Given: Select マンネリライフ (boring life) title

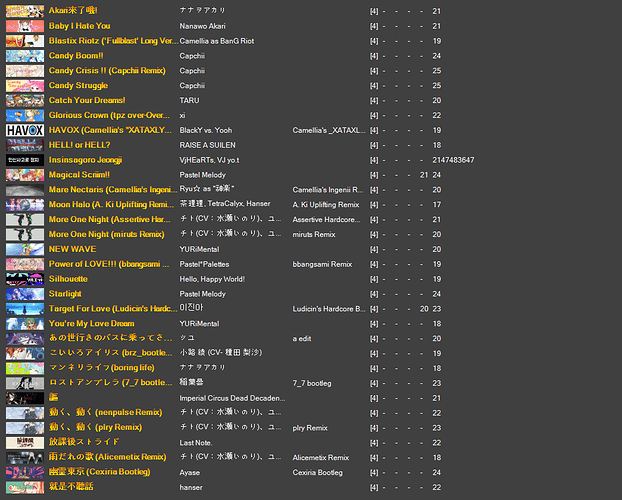Looking at the screenshot, I should [x=102, y=368].
